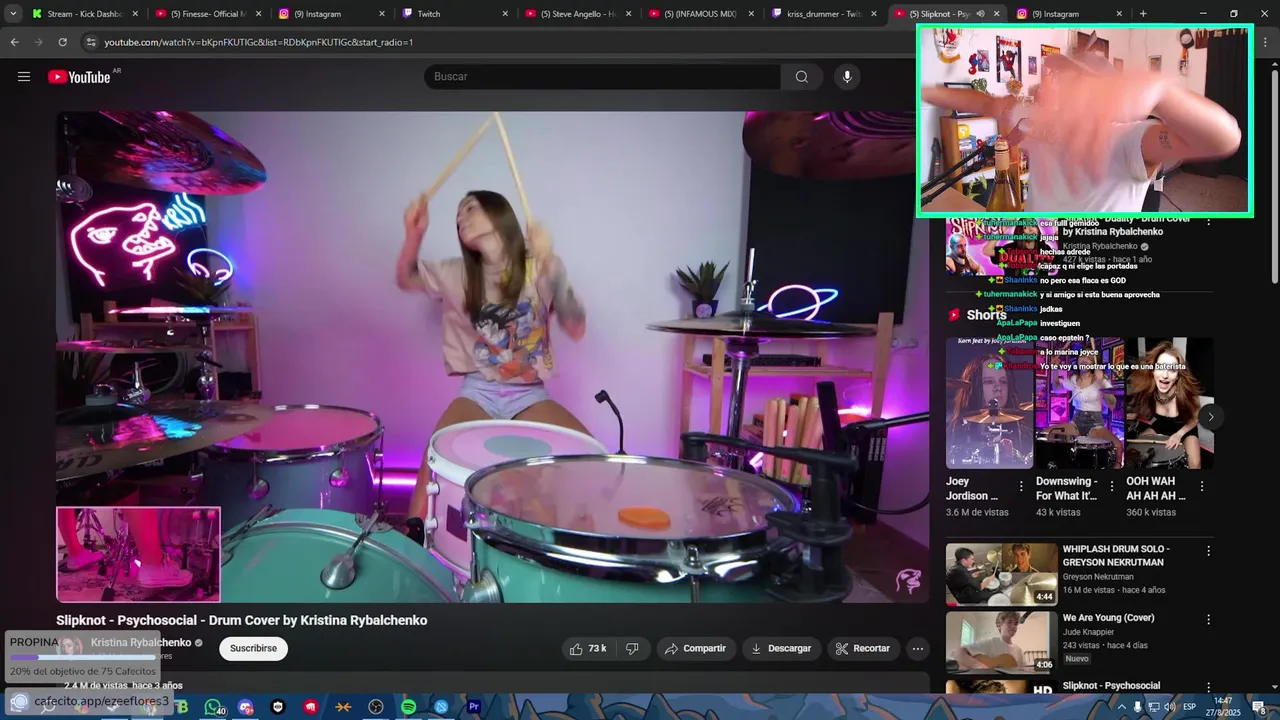Screen dimensions: 1280x720
Task: Open the red fist app in taskbar
Action: point(311,707)
